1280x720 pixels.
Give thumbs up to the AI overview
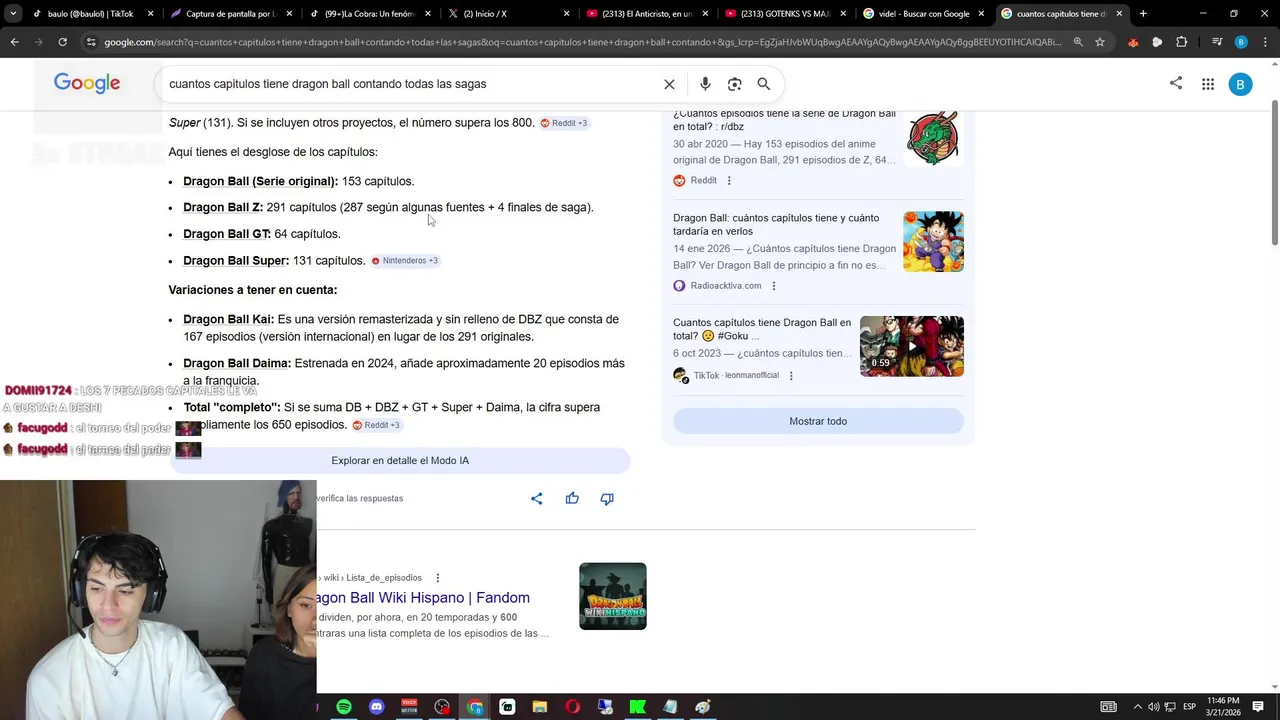pos(572,498)
